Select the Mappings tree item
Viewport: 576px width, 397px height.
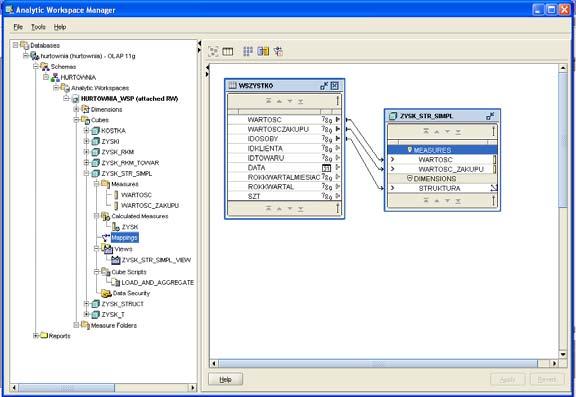click(x=125, y=238)
